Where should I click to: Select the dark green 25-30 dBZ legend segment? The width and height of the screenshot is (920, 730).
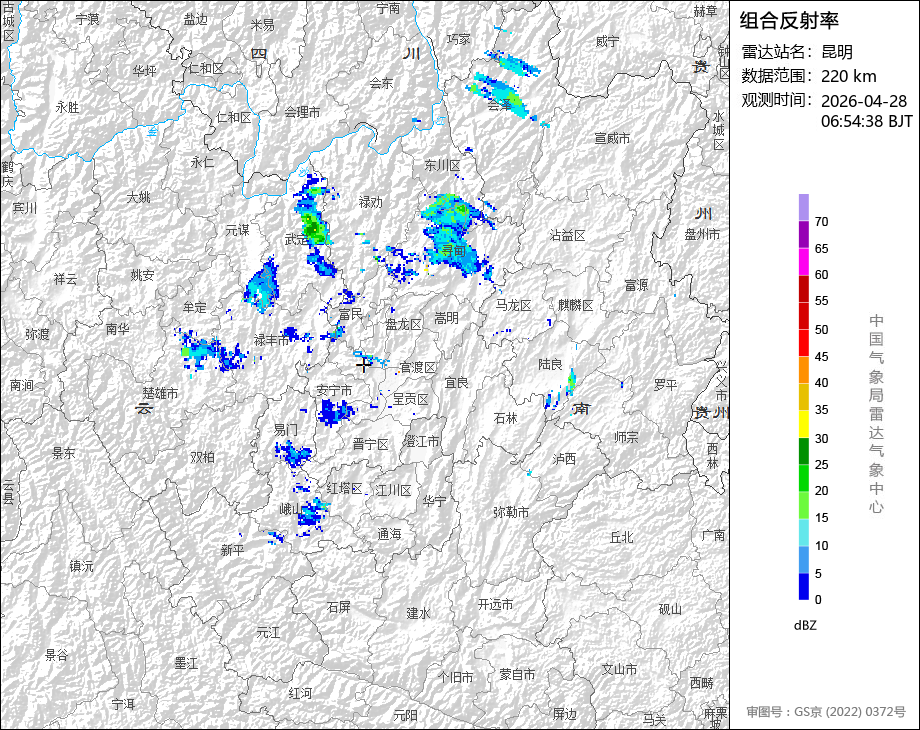(803, 451)
